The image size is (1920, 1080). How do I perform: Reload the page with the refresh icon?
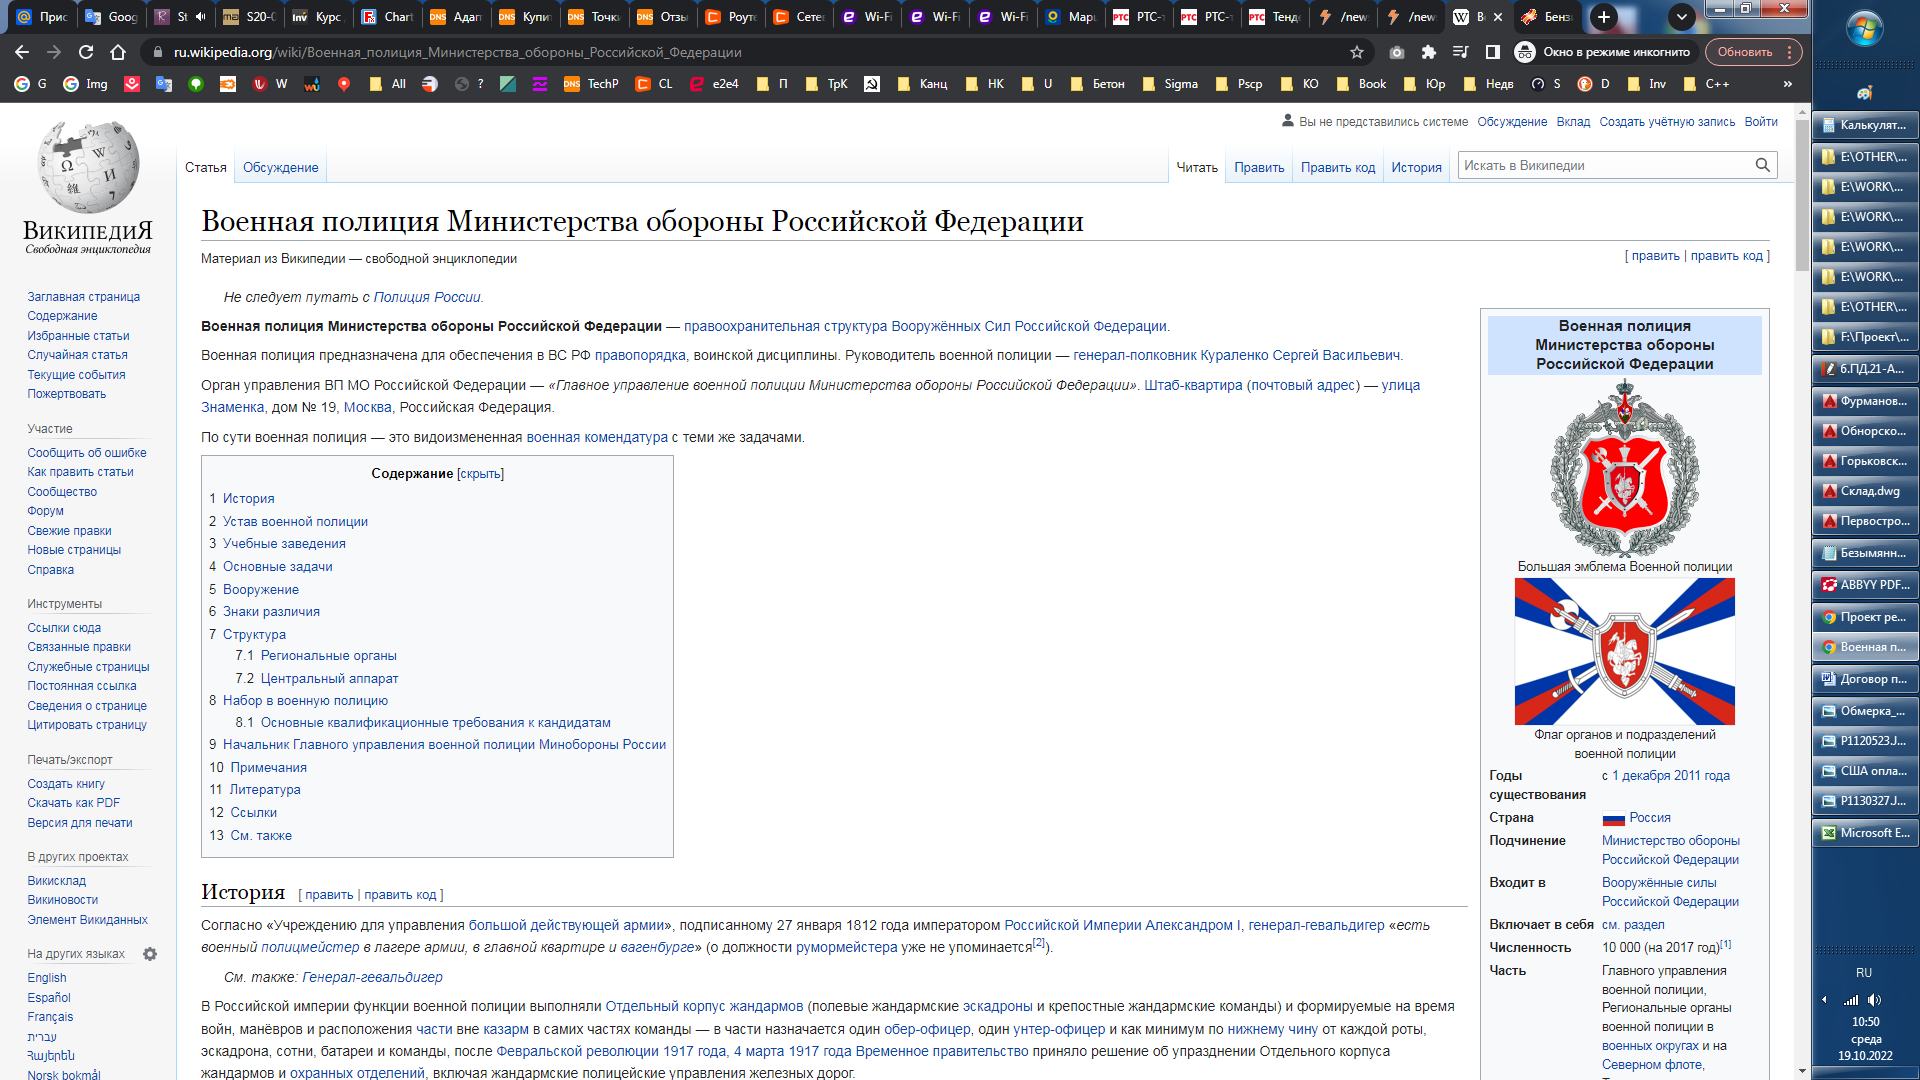pos(86,52)
